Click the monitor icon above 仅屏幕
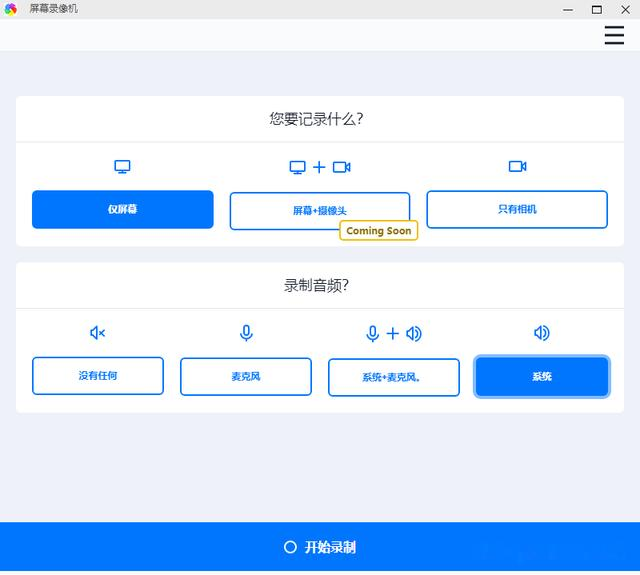 click(x=122, y=167)
